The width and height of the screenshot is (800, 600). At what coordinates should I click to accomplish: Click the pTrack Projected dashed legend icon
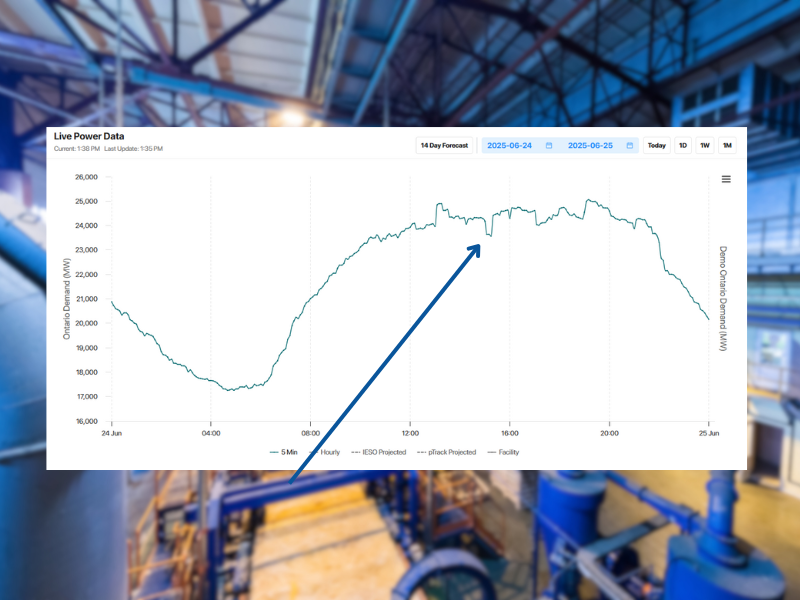click(x=420, y=452)
